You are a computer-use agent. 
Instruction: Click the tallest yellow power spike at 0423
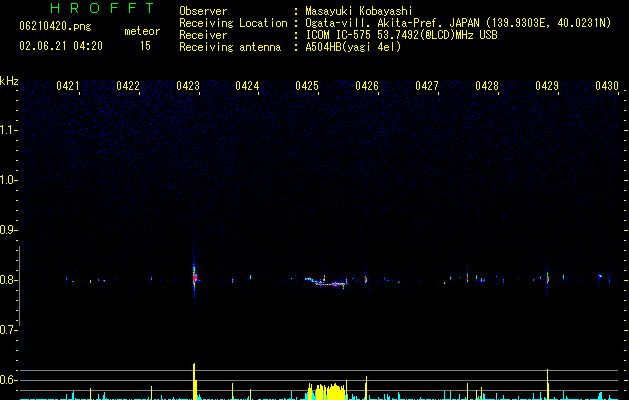[194, 381]
